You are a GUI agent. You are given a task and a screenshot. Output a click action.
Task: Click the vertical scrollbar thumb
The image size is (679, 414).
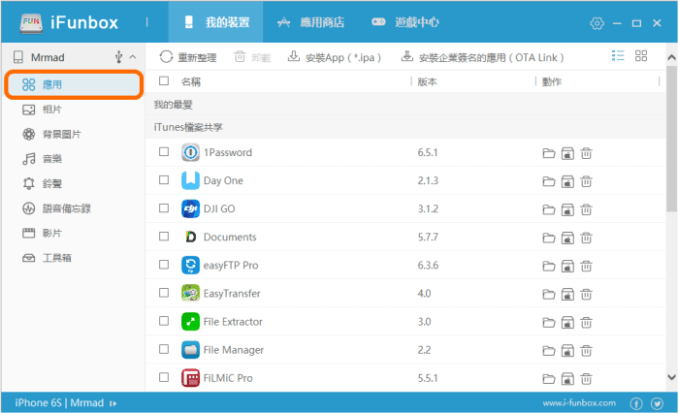[672, 139]
